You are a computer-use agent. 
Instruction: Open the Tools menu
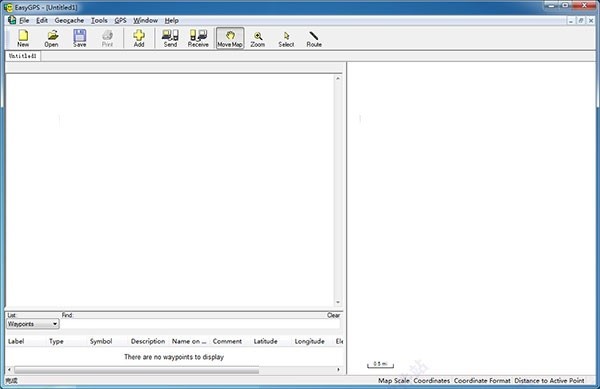point(99,20)
